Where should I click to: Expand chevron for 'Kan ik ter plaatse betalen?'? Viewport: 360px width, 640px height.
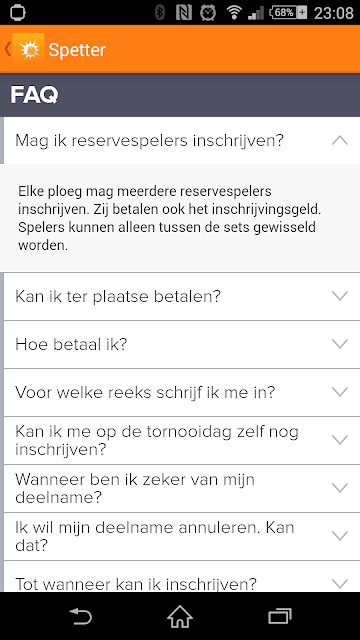point(340,296)
